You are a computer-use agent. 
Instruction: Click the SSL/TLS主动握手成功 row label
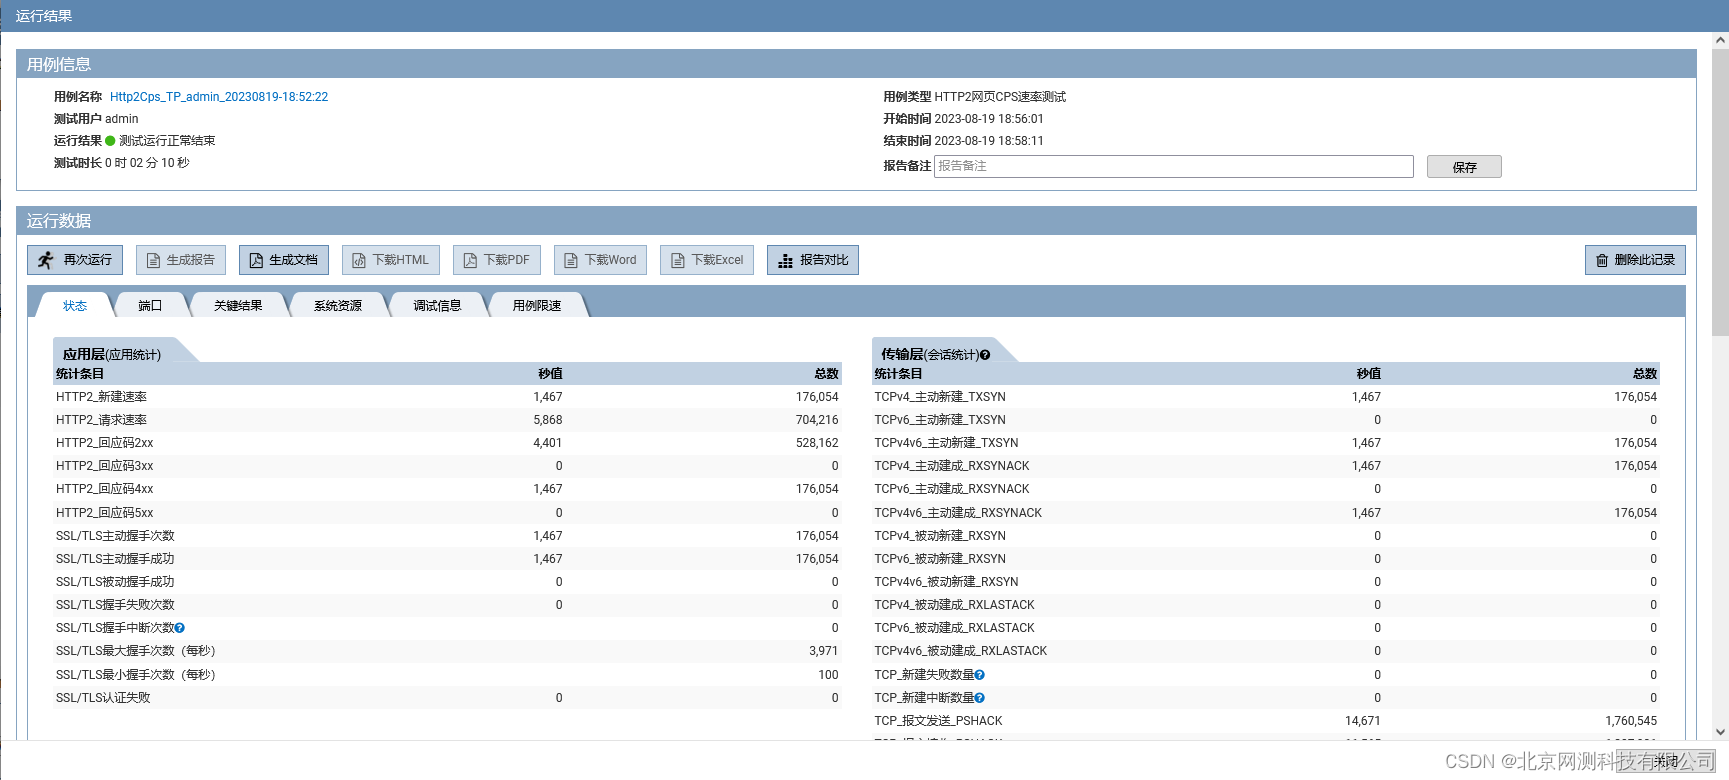(x=115, y=559)
